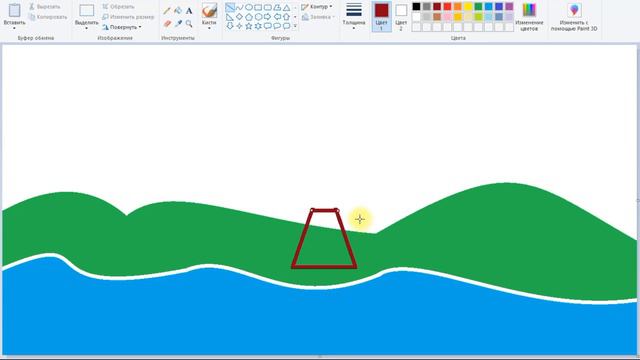Open the Выделить dropdown arrow
This screenshot has width=640, height=360.
pos(87,28)
